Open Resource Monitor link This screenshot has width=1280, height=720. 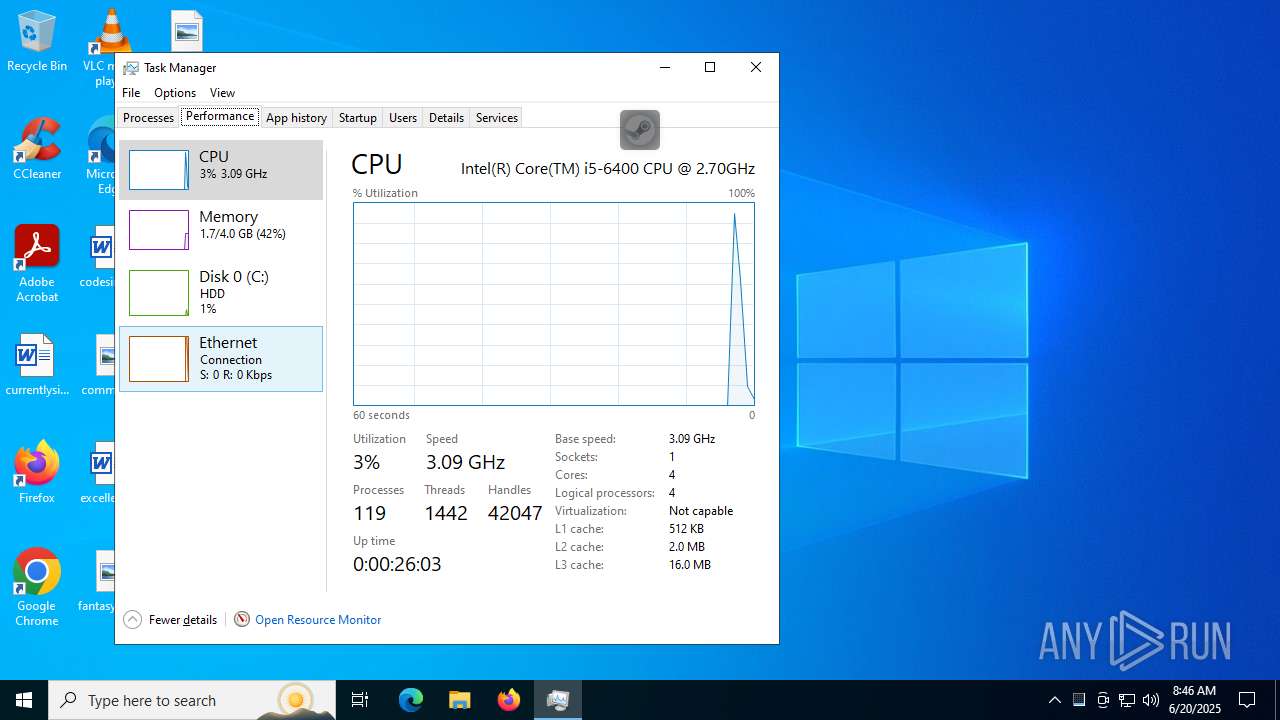click(x=318, y=620)
